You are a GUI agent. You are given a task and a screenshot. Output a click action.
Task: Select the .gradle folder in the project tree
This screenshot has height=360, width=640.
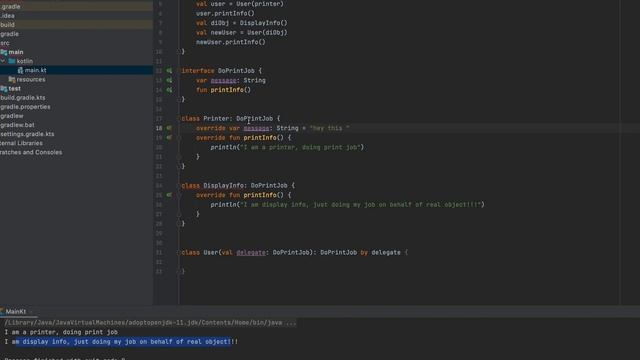[x=11, y=7]
